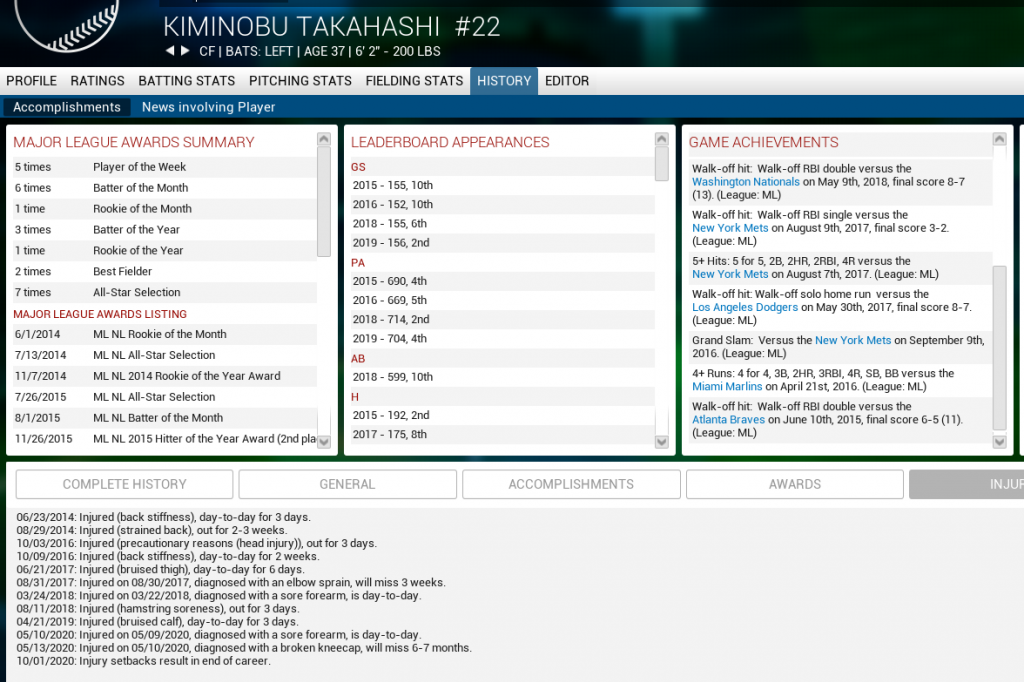
Task: Open the Batting Stats tab
Action: point(187,81)
